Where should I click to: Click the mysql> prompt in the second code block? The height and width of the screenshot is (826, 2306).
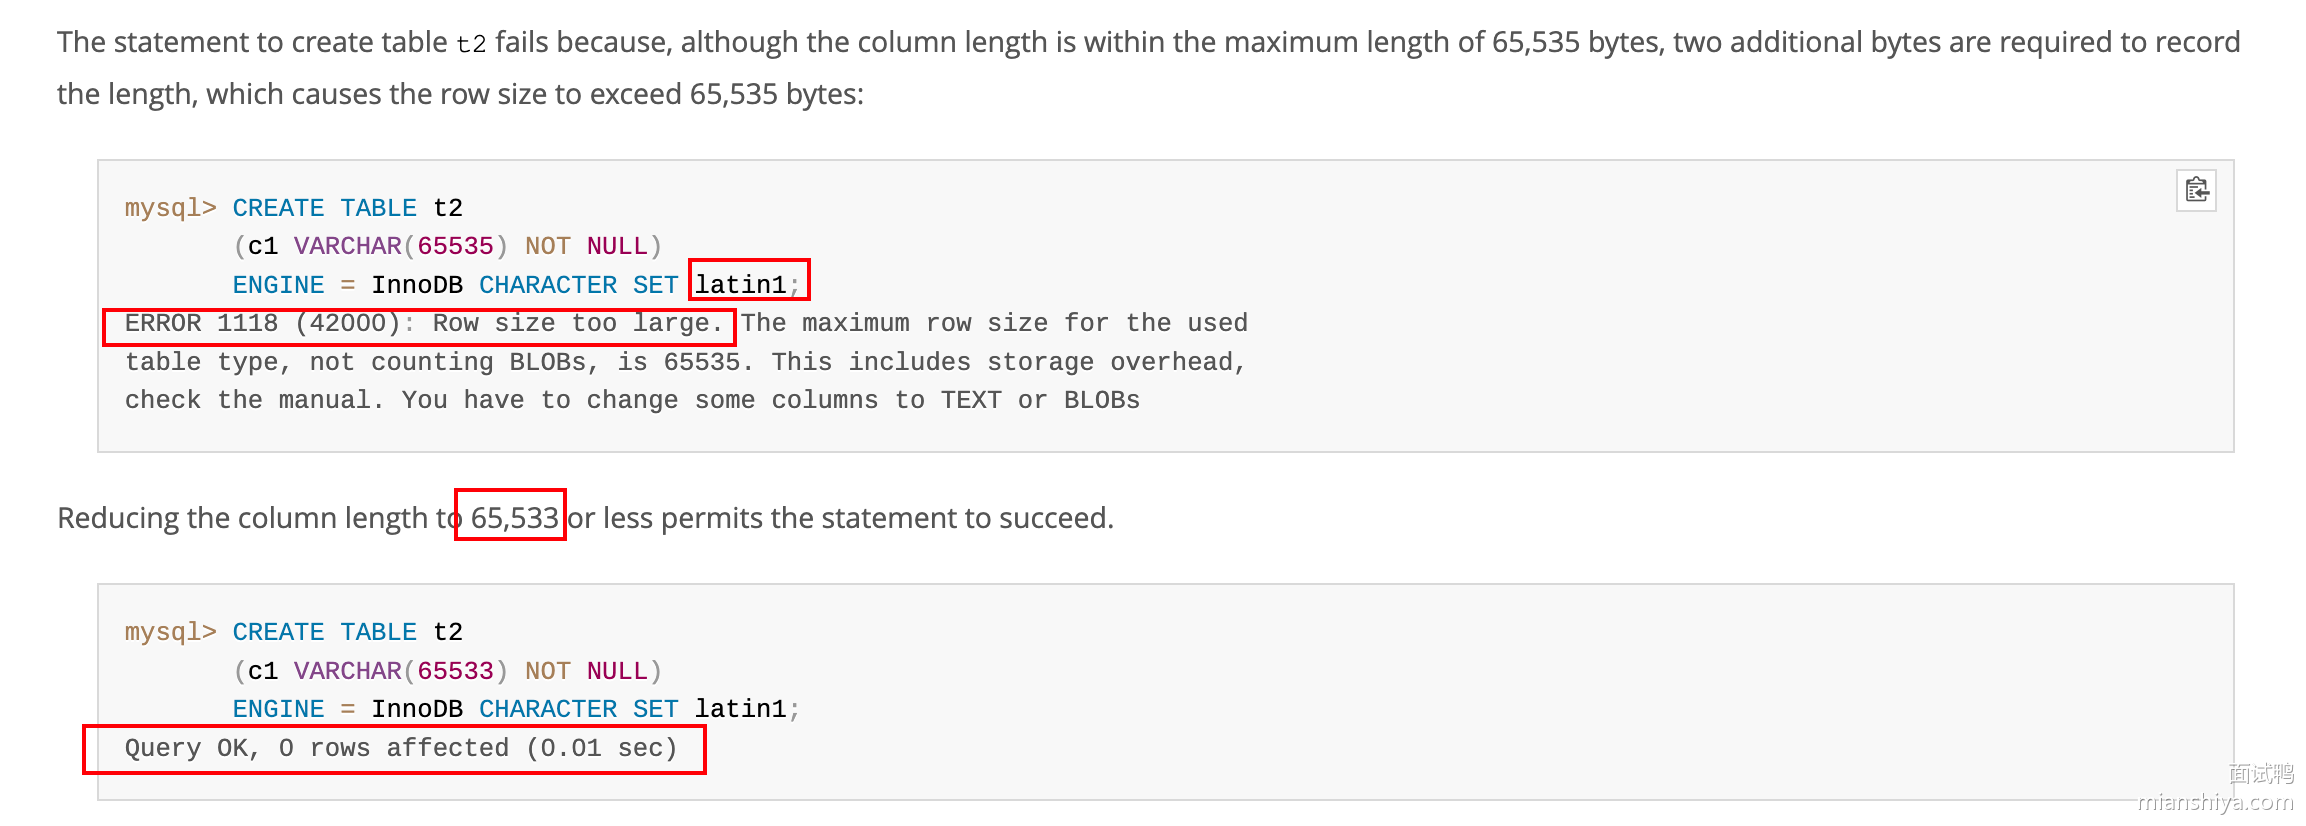pos(170,632)
